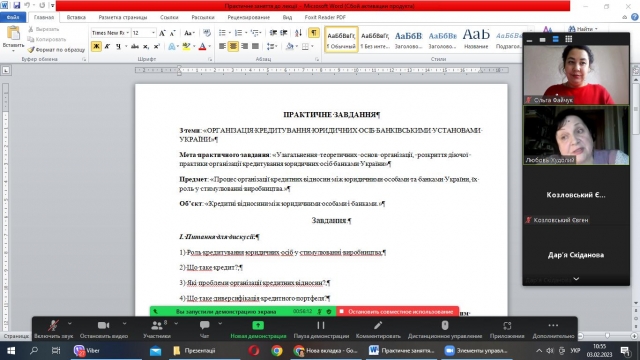Select justify alignment icon

tap(255, 46)
